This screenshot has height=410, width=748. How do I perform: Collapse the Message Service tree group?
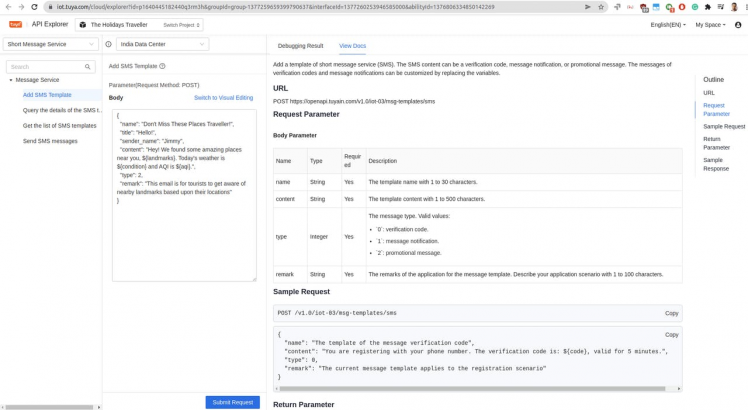click(11, 80)
